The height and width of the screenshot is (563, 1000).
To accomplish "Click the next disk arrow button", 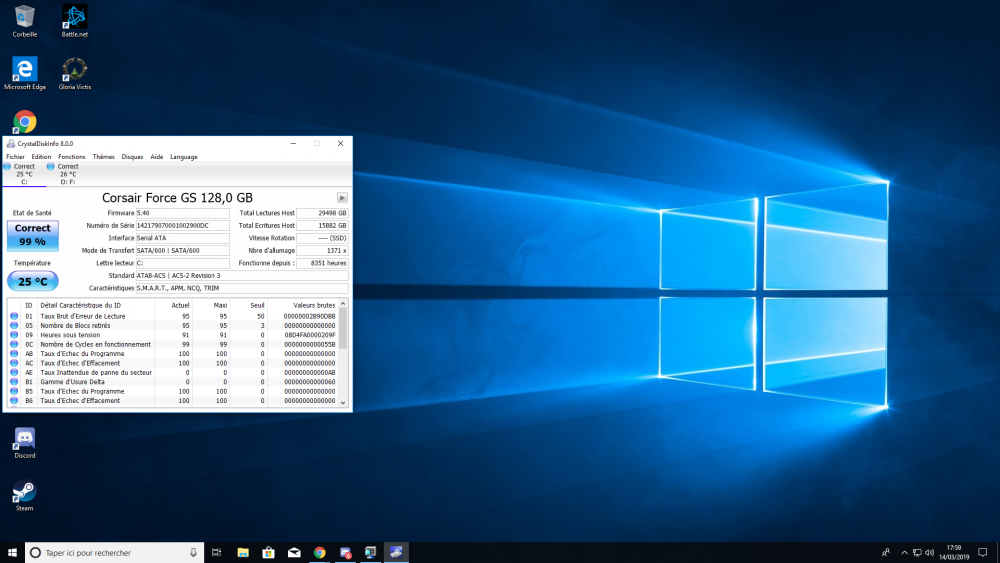I will point(342,198).
